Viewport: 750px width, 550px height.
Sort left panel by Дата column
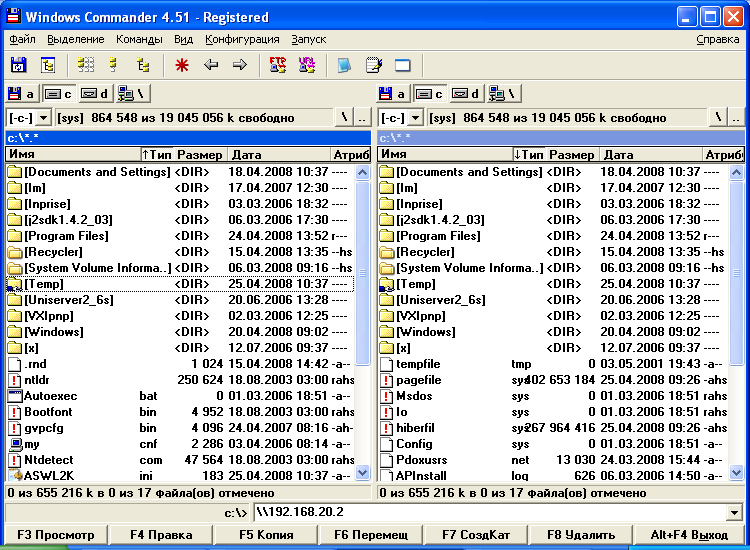click(x=279, y=154)
